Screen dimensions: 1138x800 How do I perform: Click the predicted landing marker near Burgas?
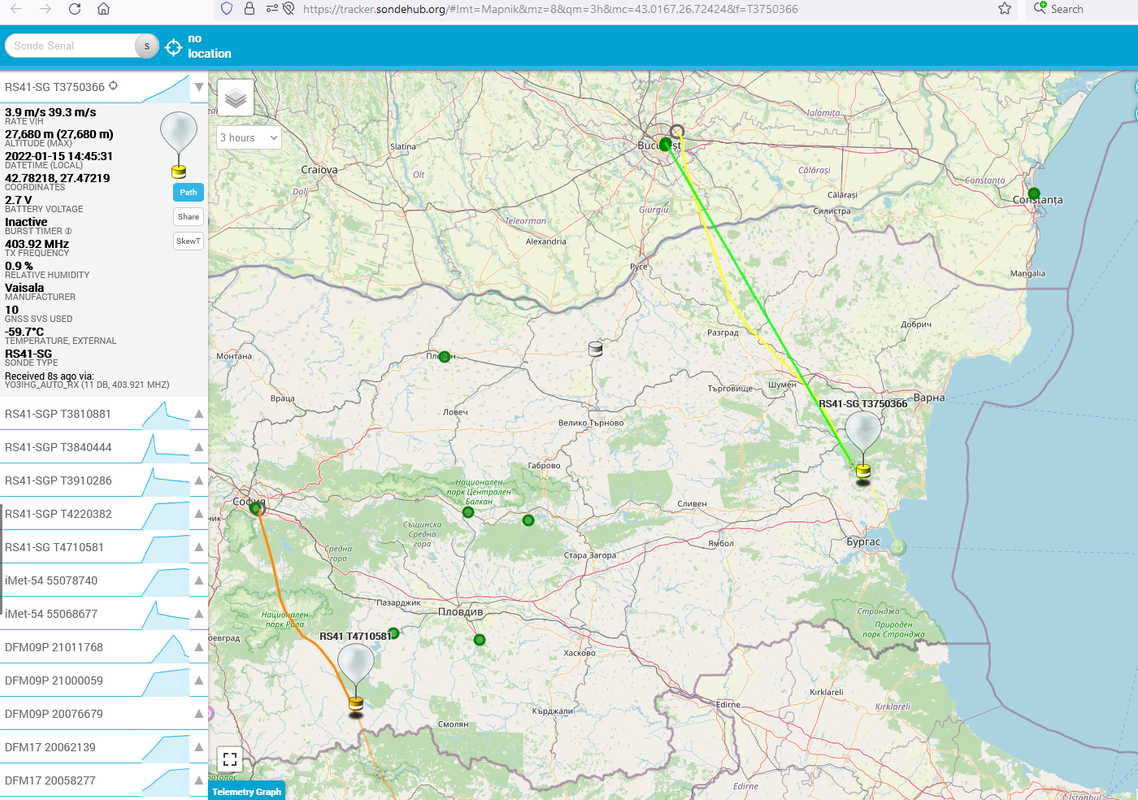pos(898,547)
